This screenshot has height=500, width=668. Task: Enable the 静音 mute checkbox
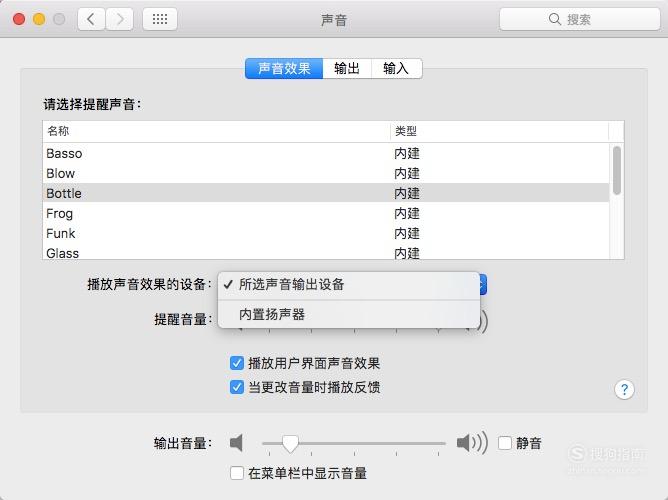click(505, 443)
